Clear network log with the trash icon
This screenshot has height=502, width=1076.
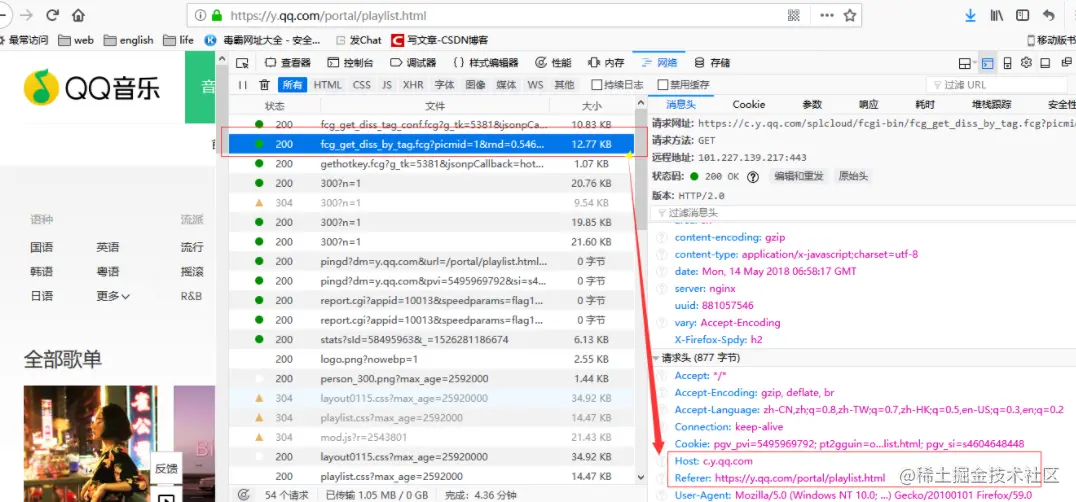click(x=264, y=85)
